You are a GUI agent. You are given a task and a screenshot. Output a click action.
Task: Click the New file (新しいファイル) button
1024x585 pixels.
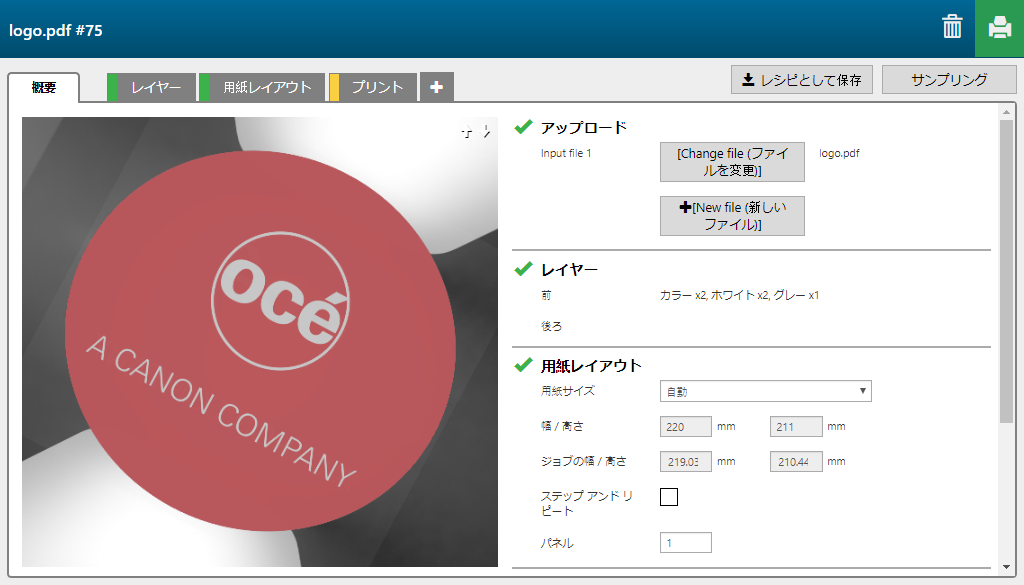732,215
